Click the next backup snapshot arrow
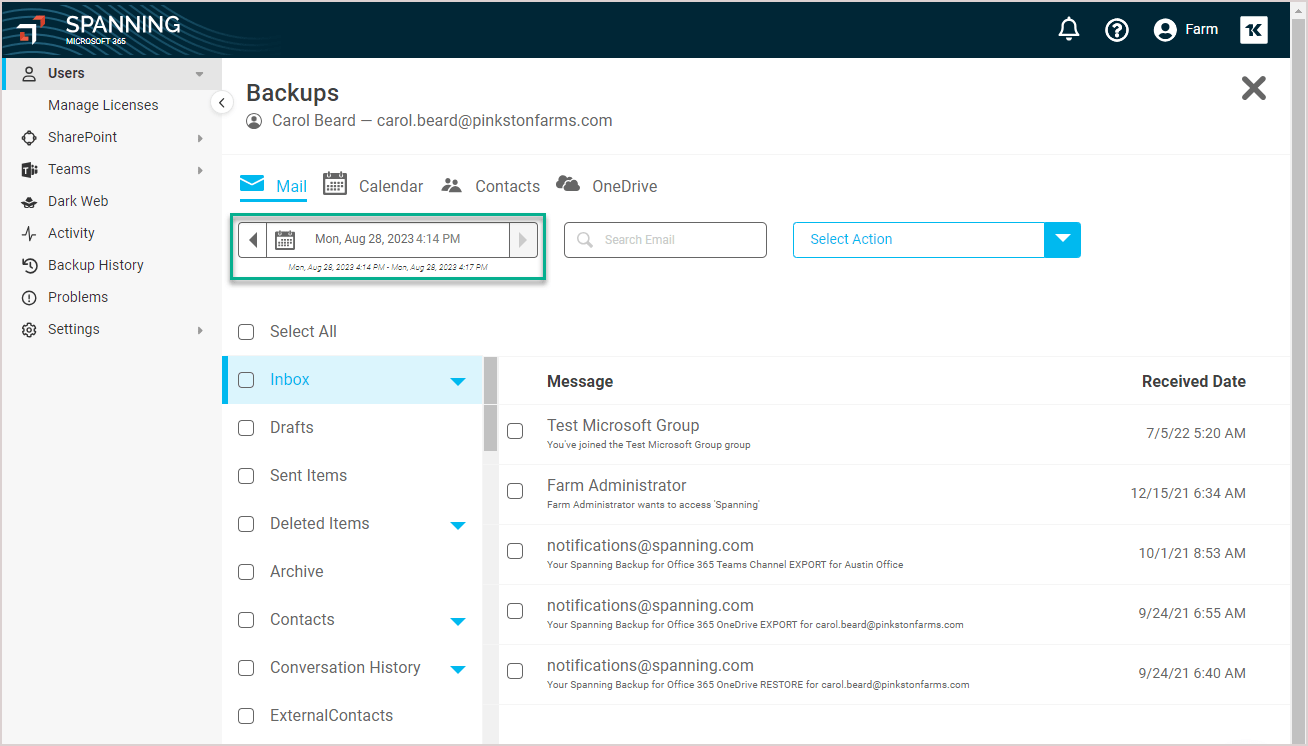 [522, 239]
